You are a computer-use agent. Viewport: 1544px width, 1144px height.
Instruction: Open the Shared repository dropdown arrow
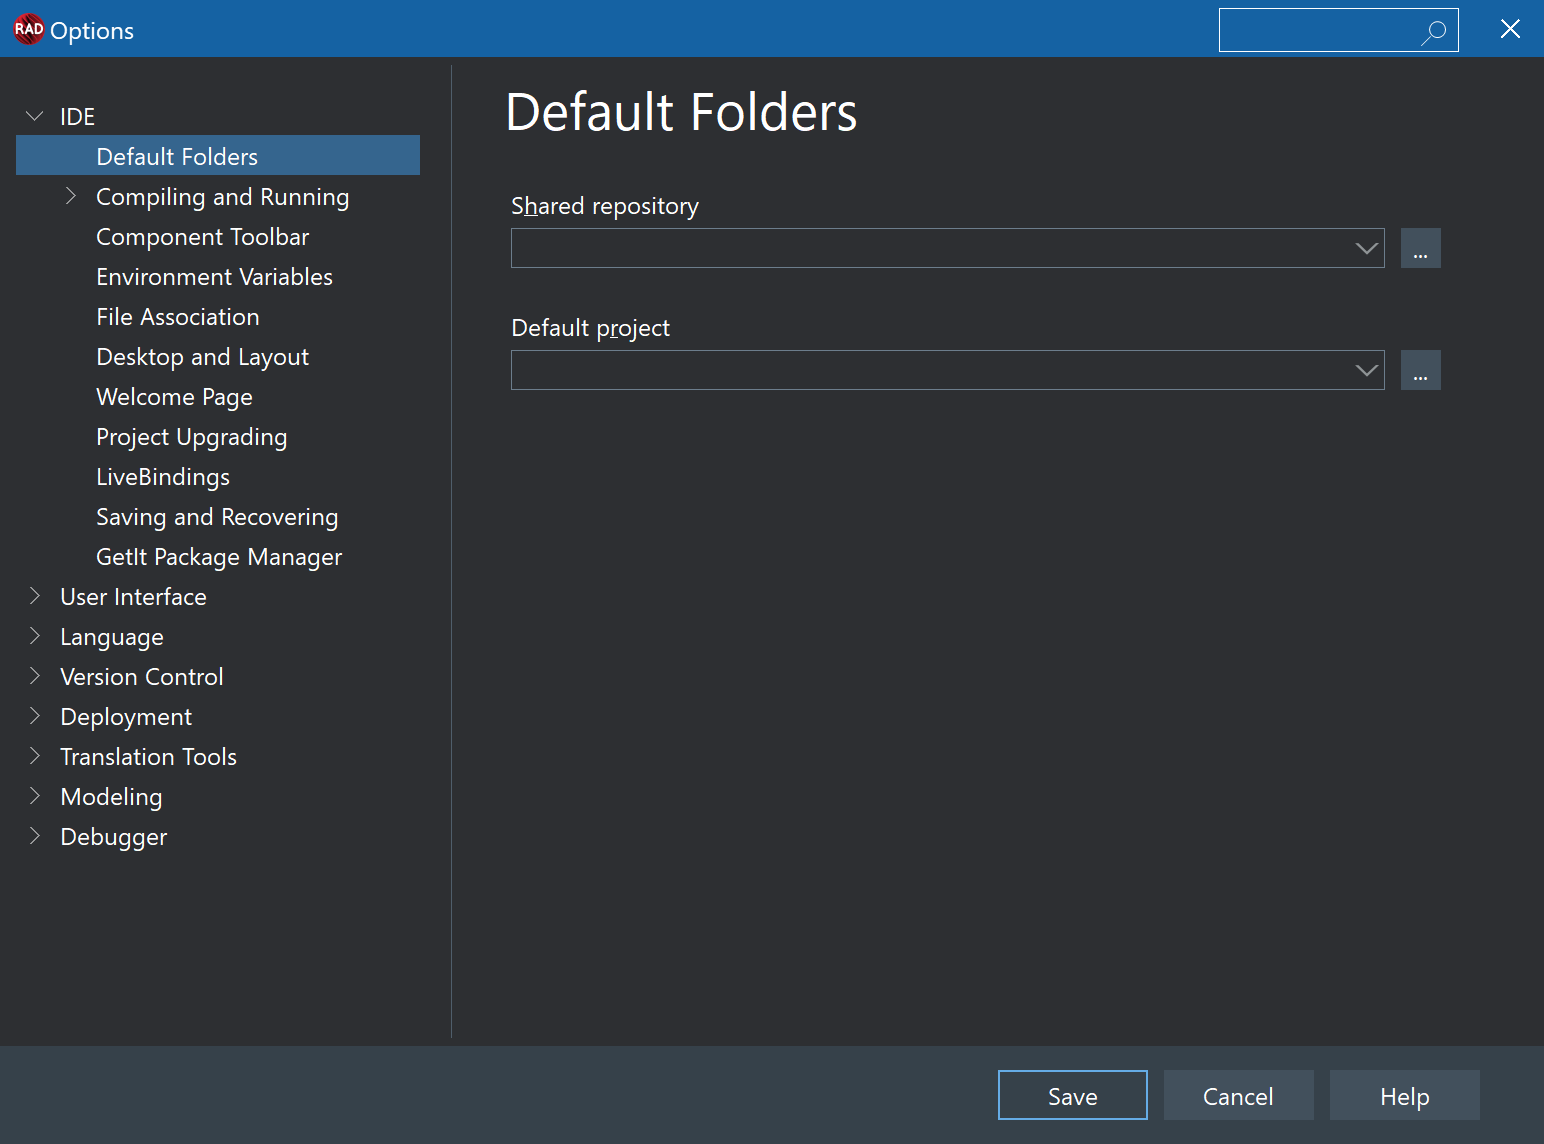(1367, 248)
